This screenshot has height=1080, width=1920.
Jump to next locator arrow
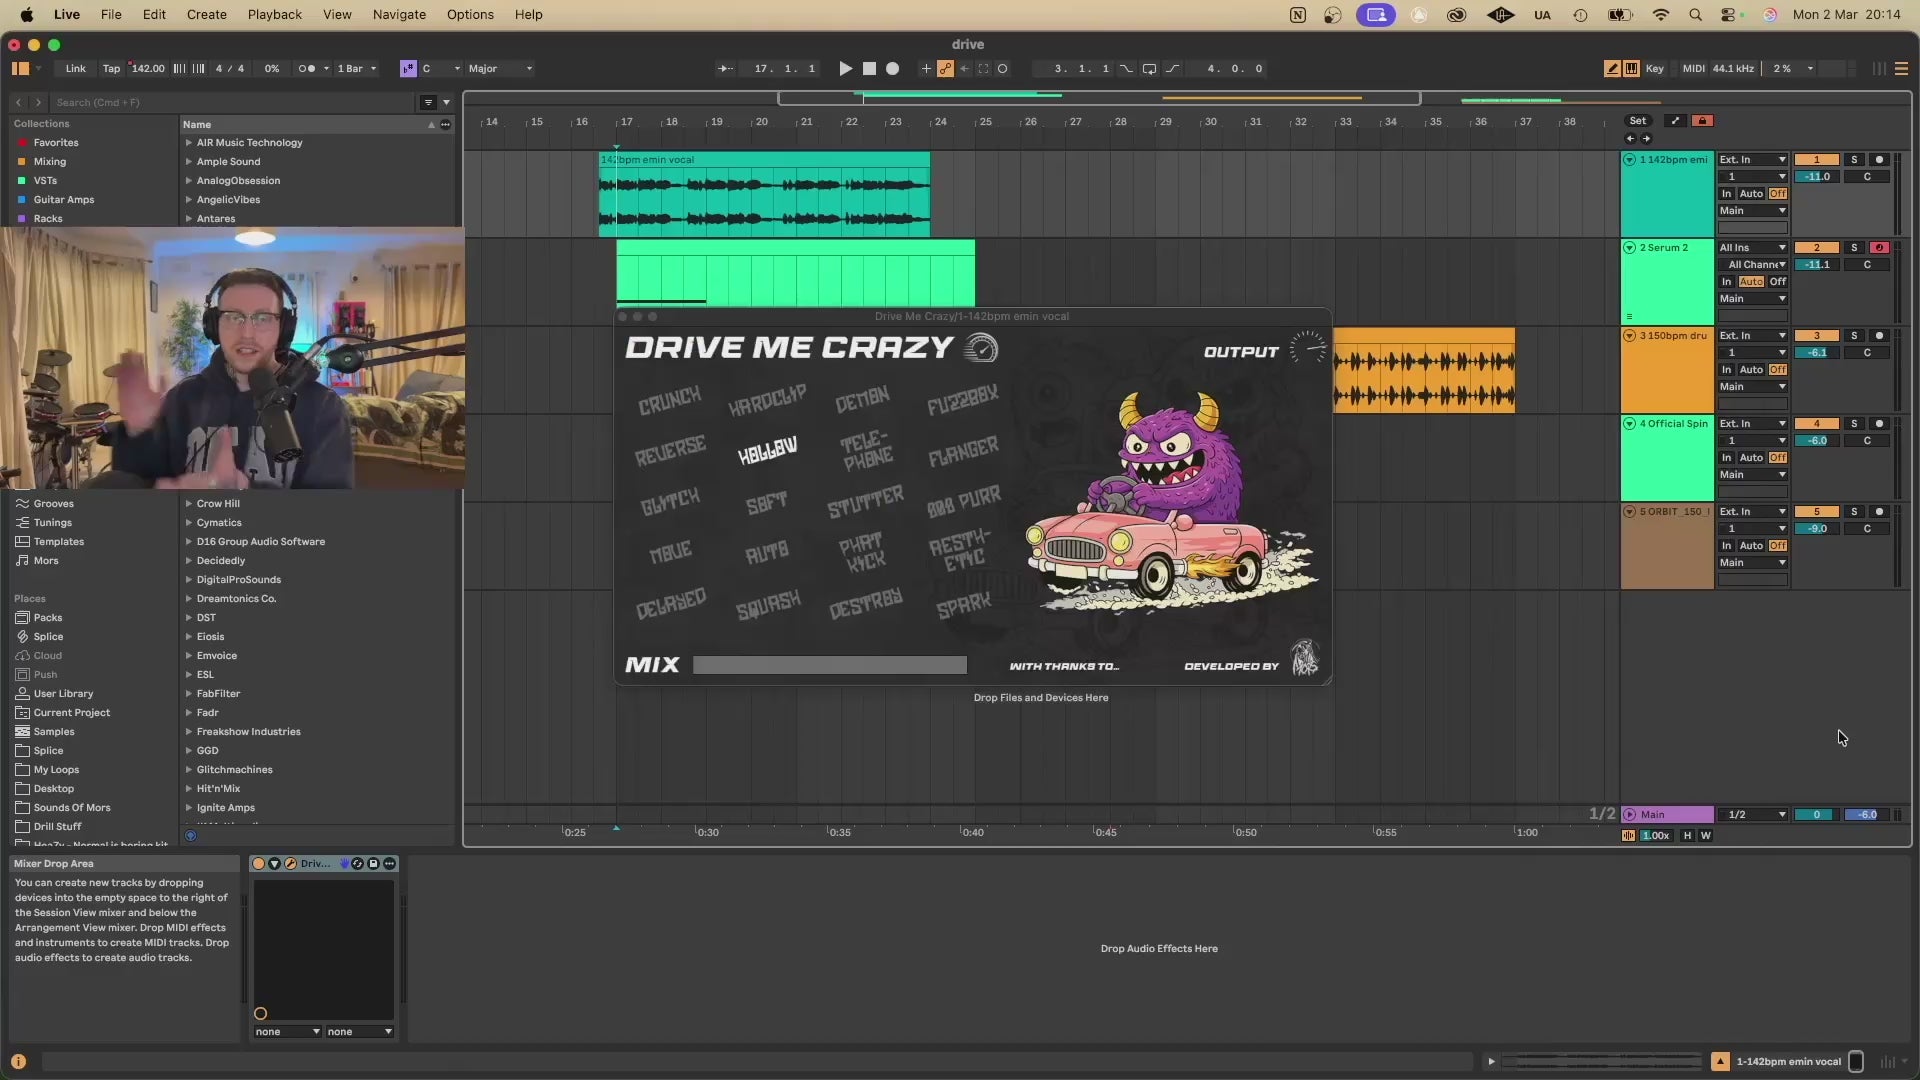pos(1646,138)
